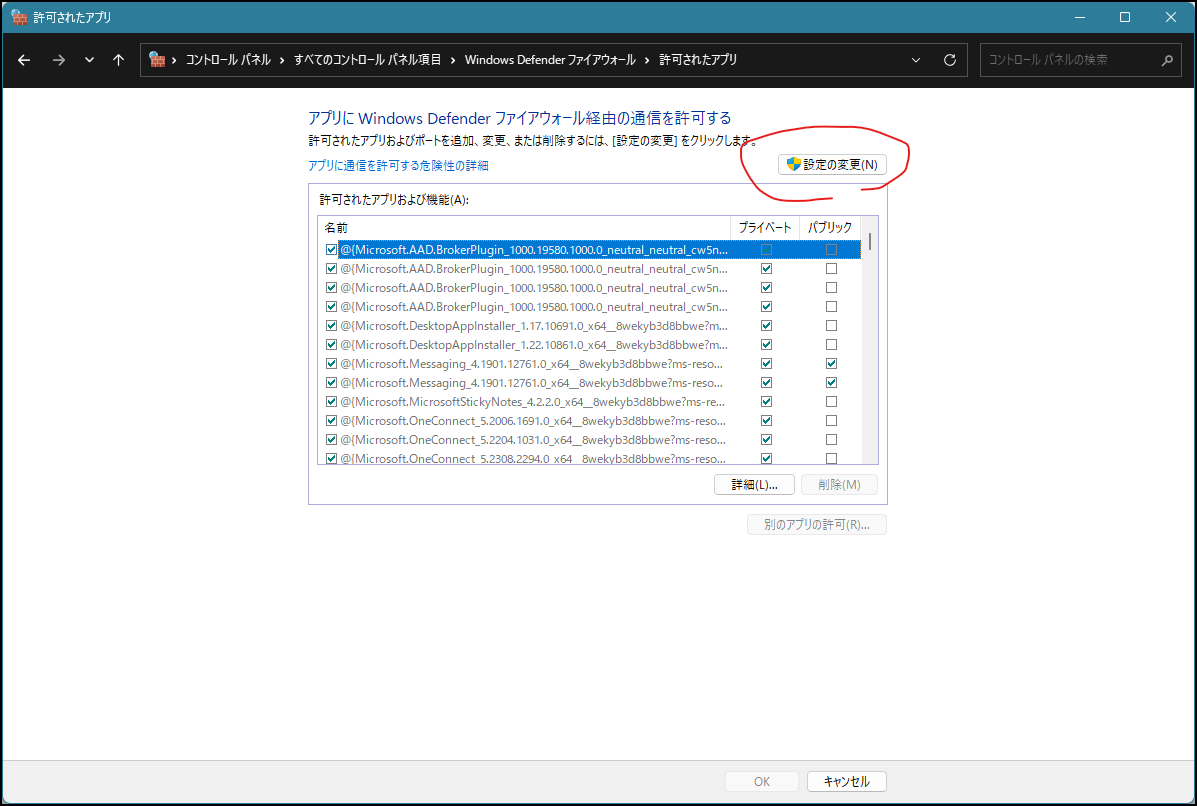Close the 許可されたアプリ window

click(x=1170, y=17)
